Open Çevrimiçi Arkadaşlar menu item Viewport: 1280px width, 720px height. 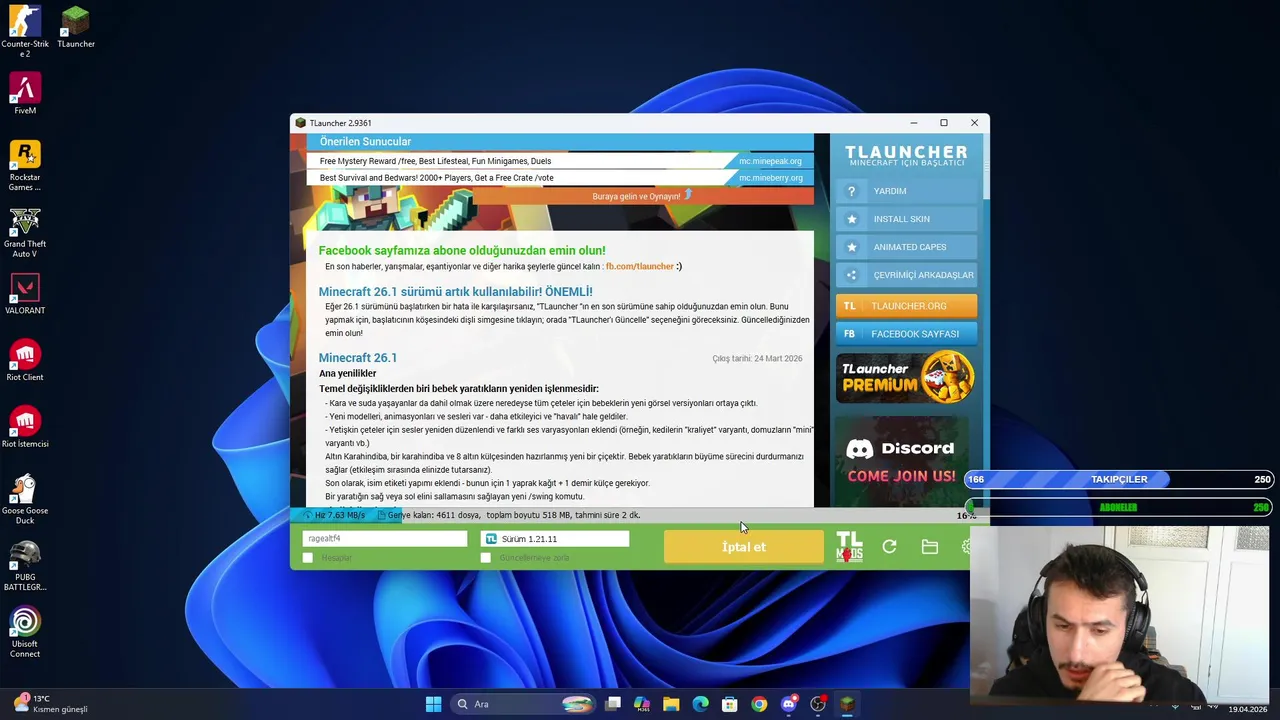907,275
